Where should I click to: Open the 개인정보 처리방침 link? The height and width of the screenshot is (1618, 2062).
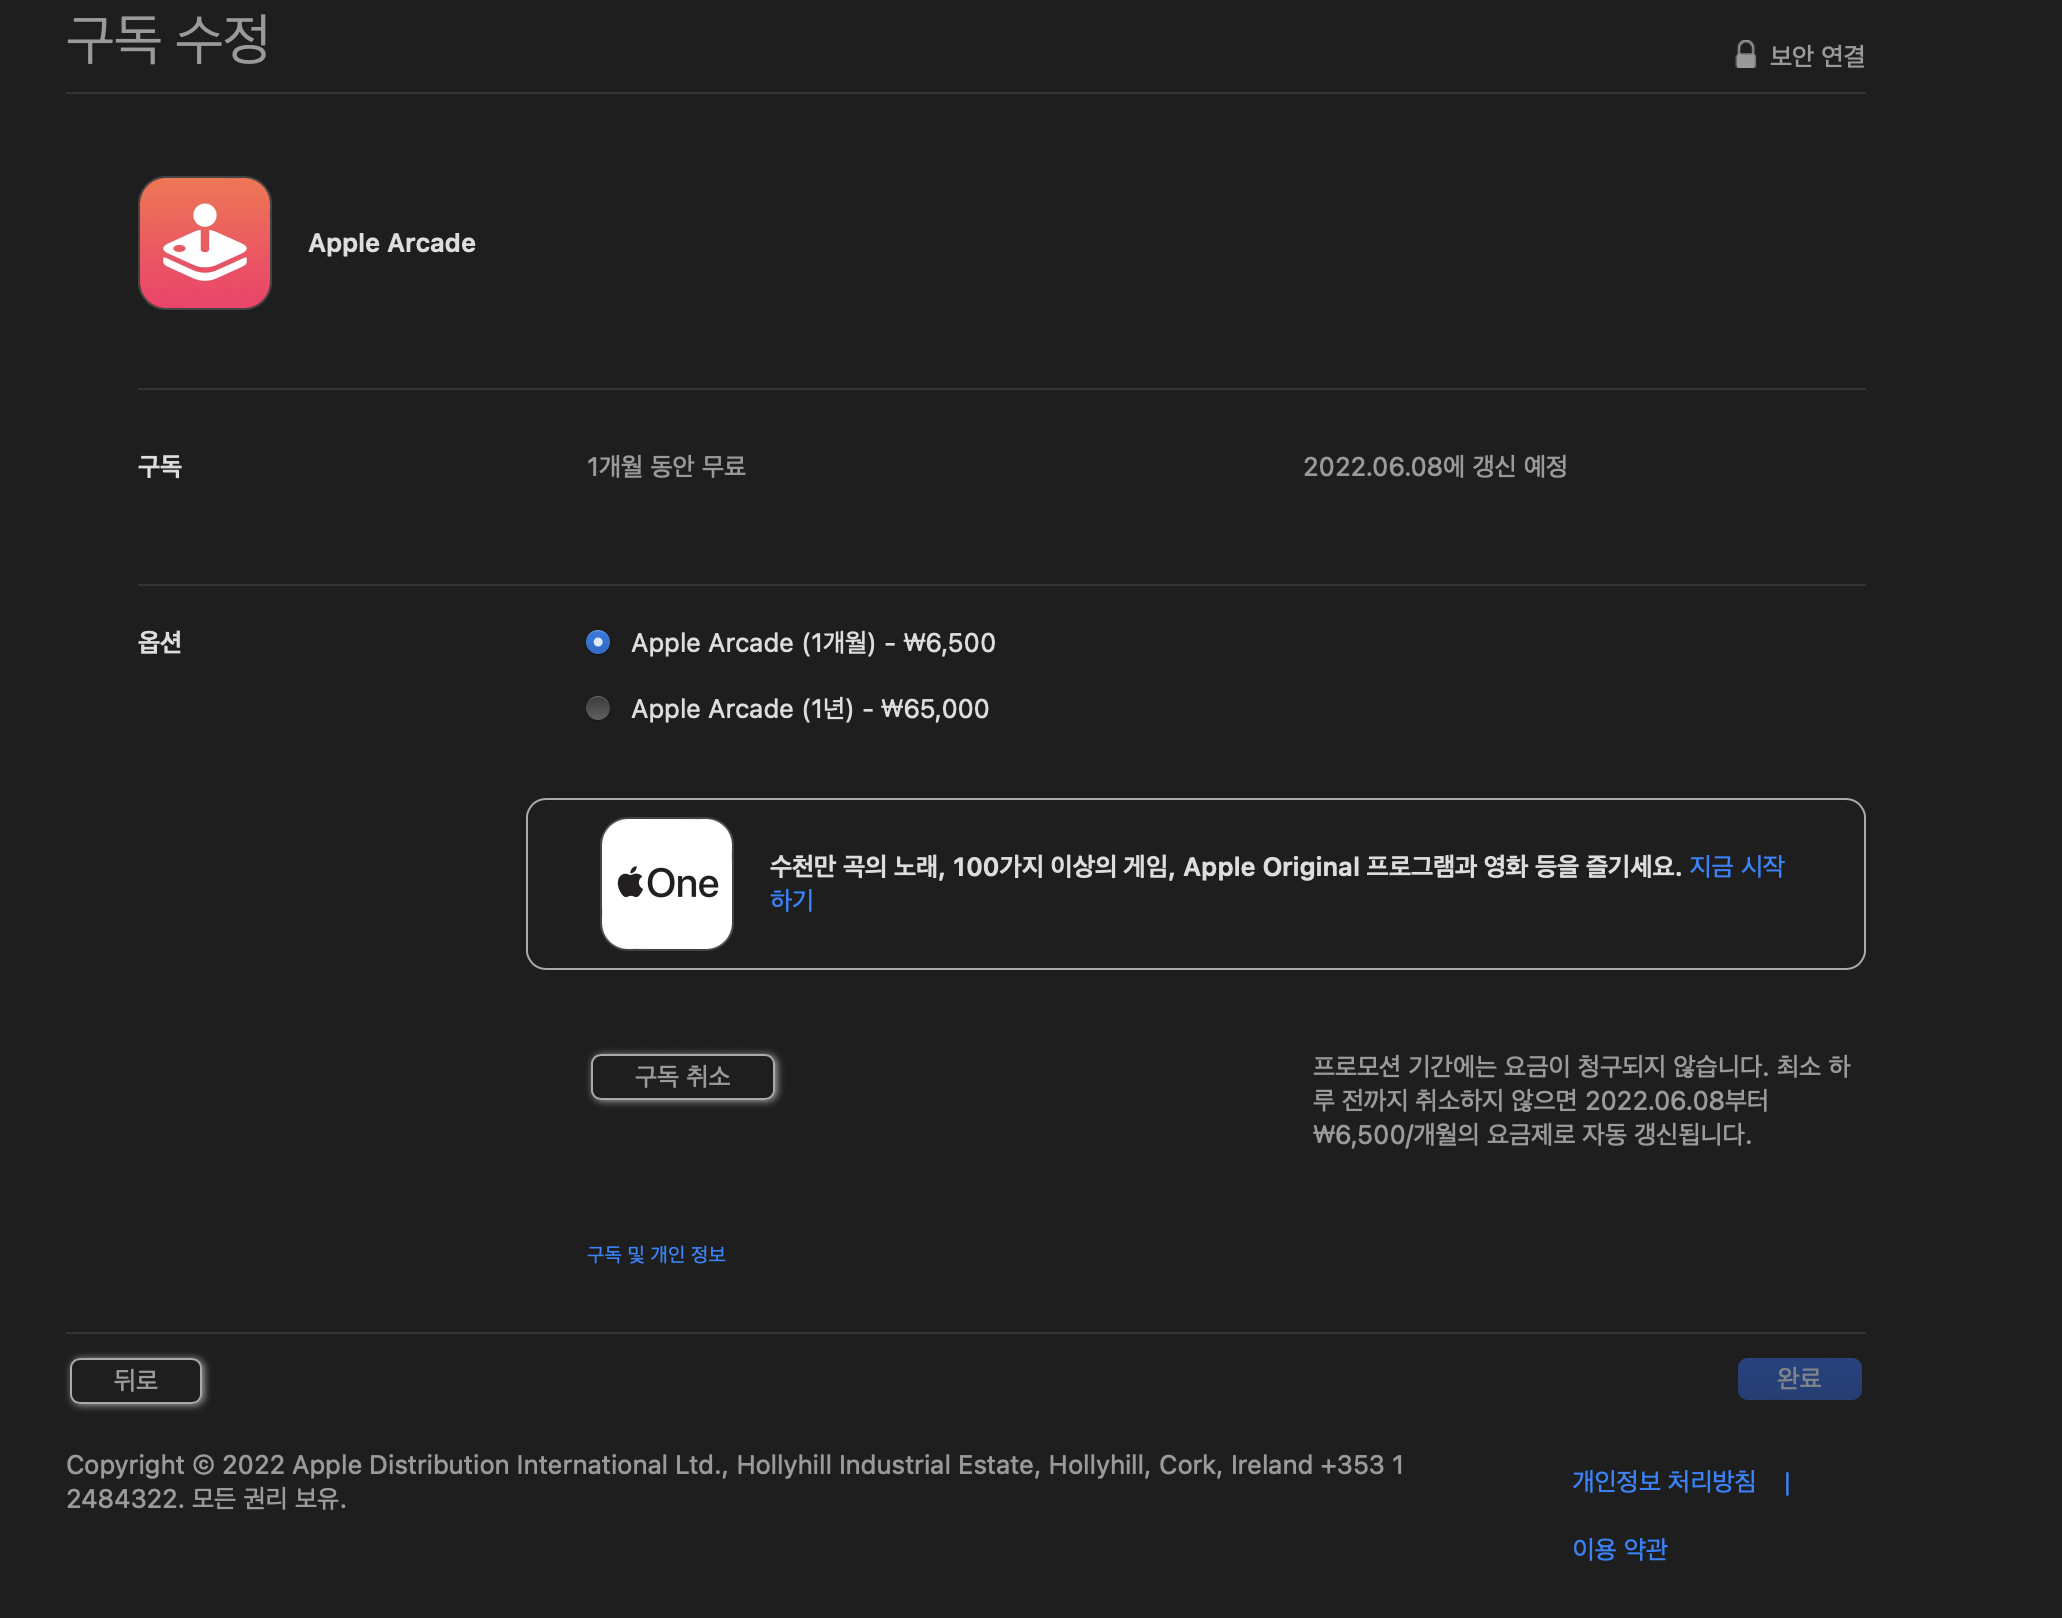click(1663, 1481)
